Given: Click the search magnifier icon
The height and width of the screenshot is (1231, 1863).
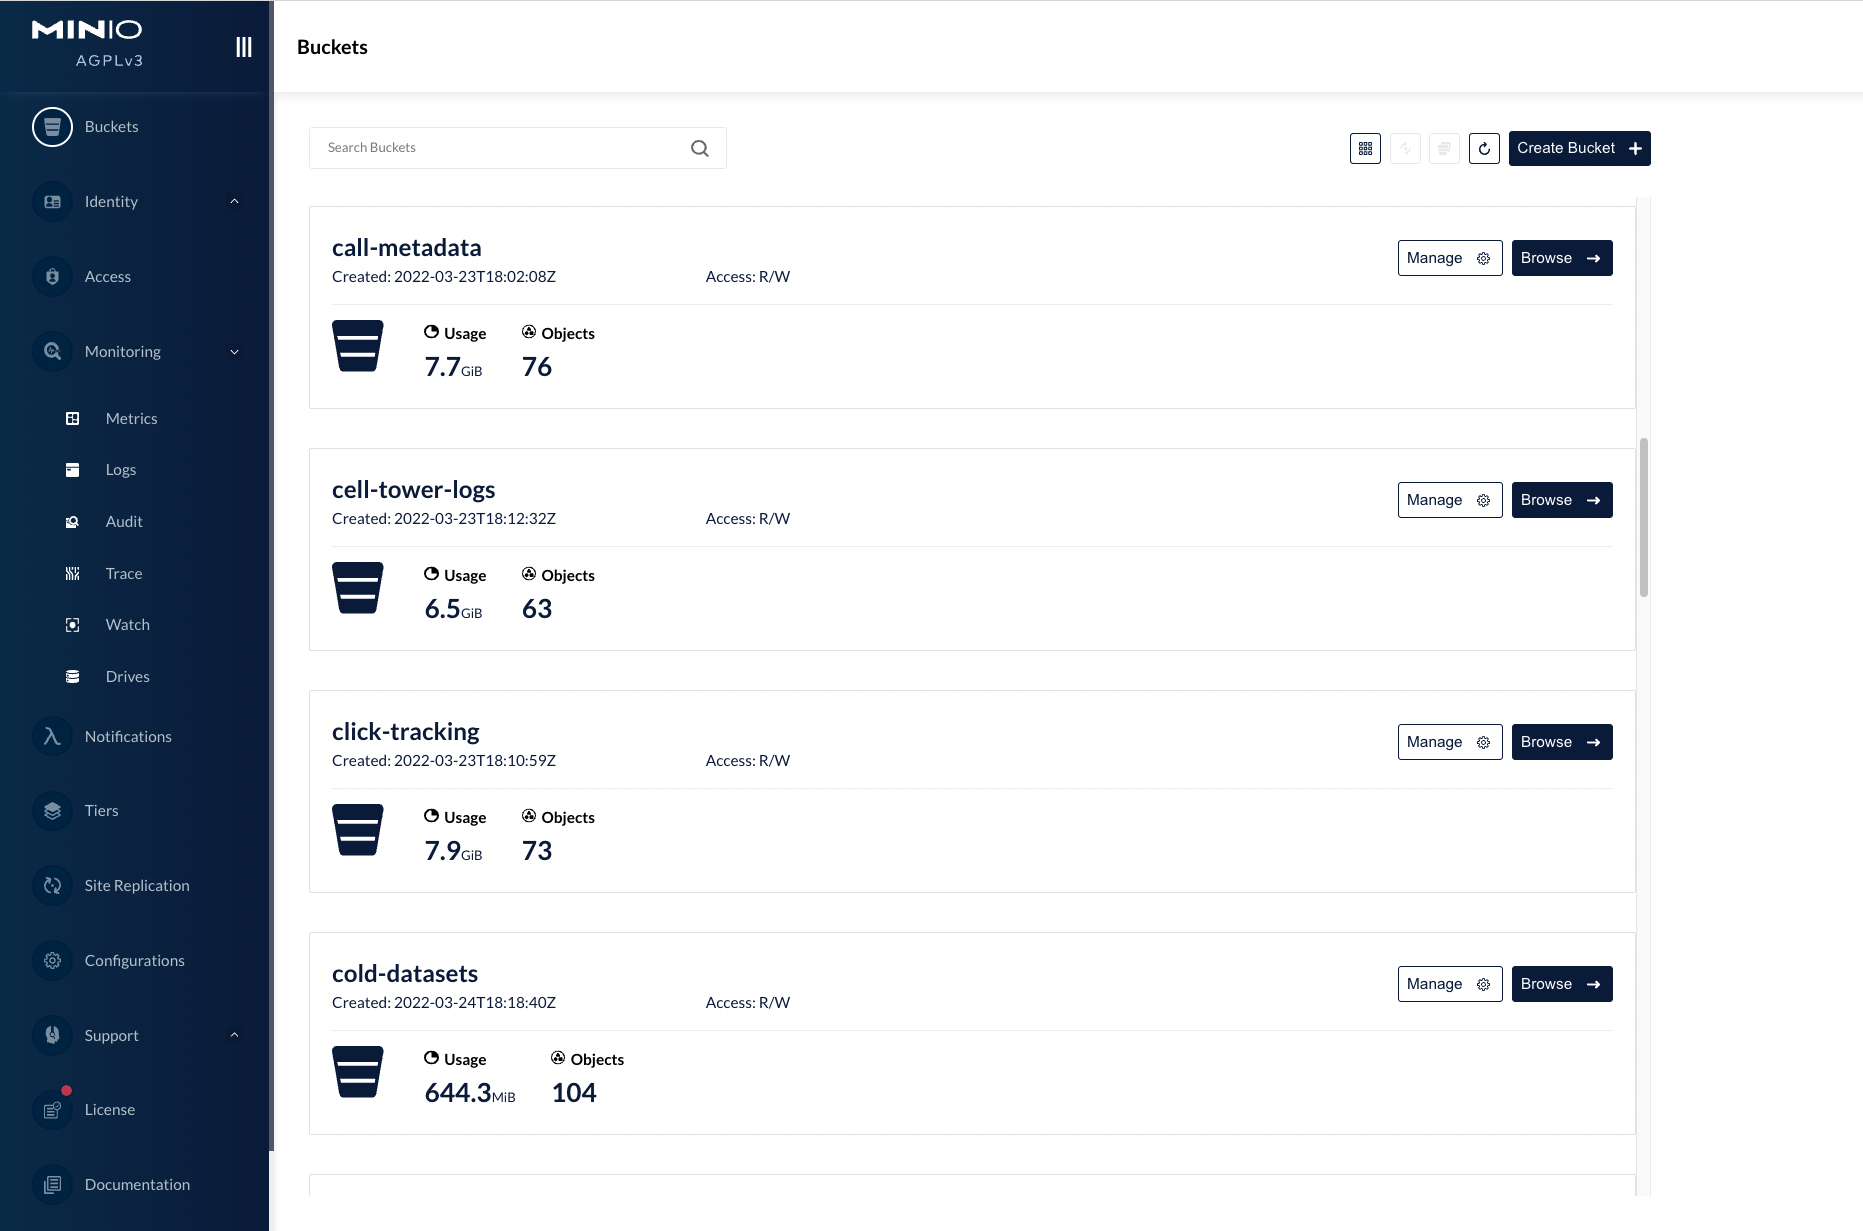Looking at the screenshot, I should pyautogui.click(x=700, y=148).
